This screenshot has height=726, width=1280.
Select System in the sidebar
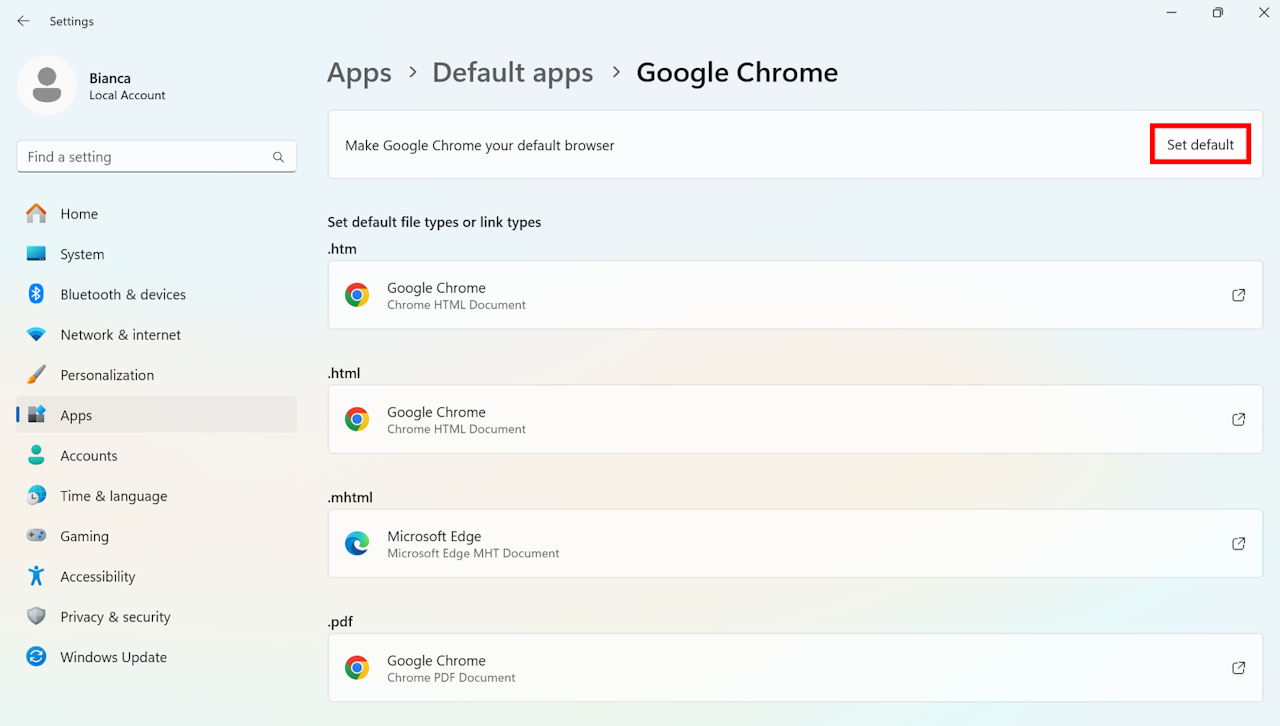pos(82,254)
